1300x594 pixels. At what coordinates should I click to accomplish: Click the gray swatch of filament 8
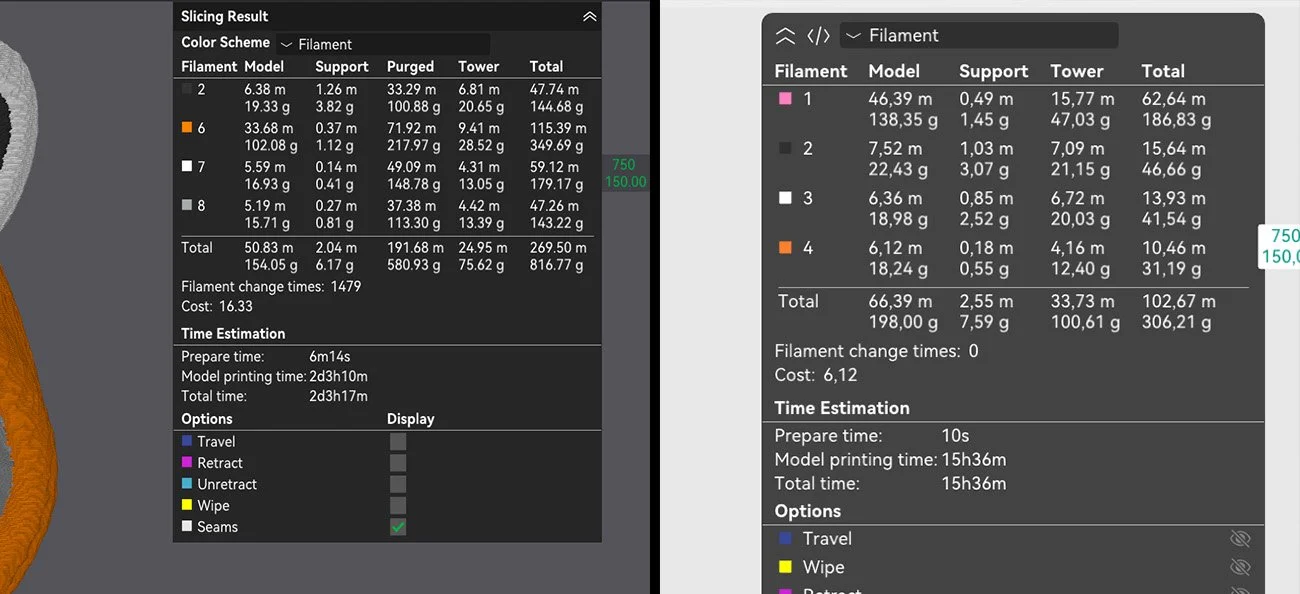(187, 206)
